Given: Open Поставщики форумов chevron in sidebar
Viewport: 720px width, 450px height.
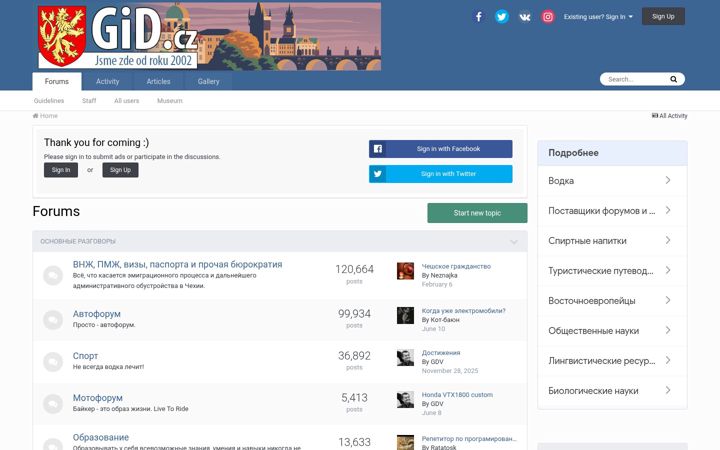Looking at the screenshot, I should (668, 210).
